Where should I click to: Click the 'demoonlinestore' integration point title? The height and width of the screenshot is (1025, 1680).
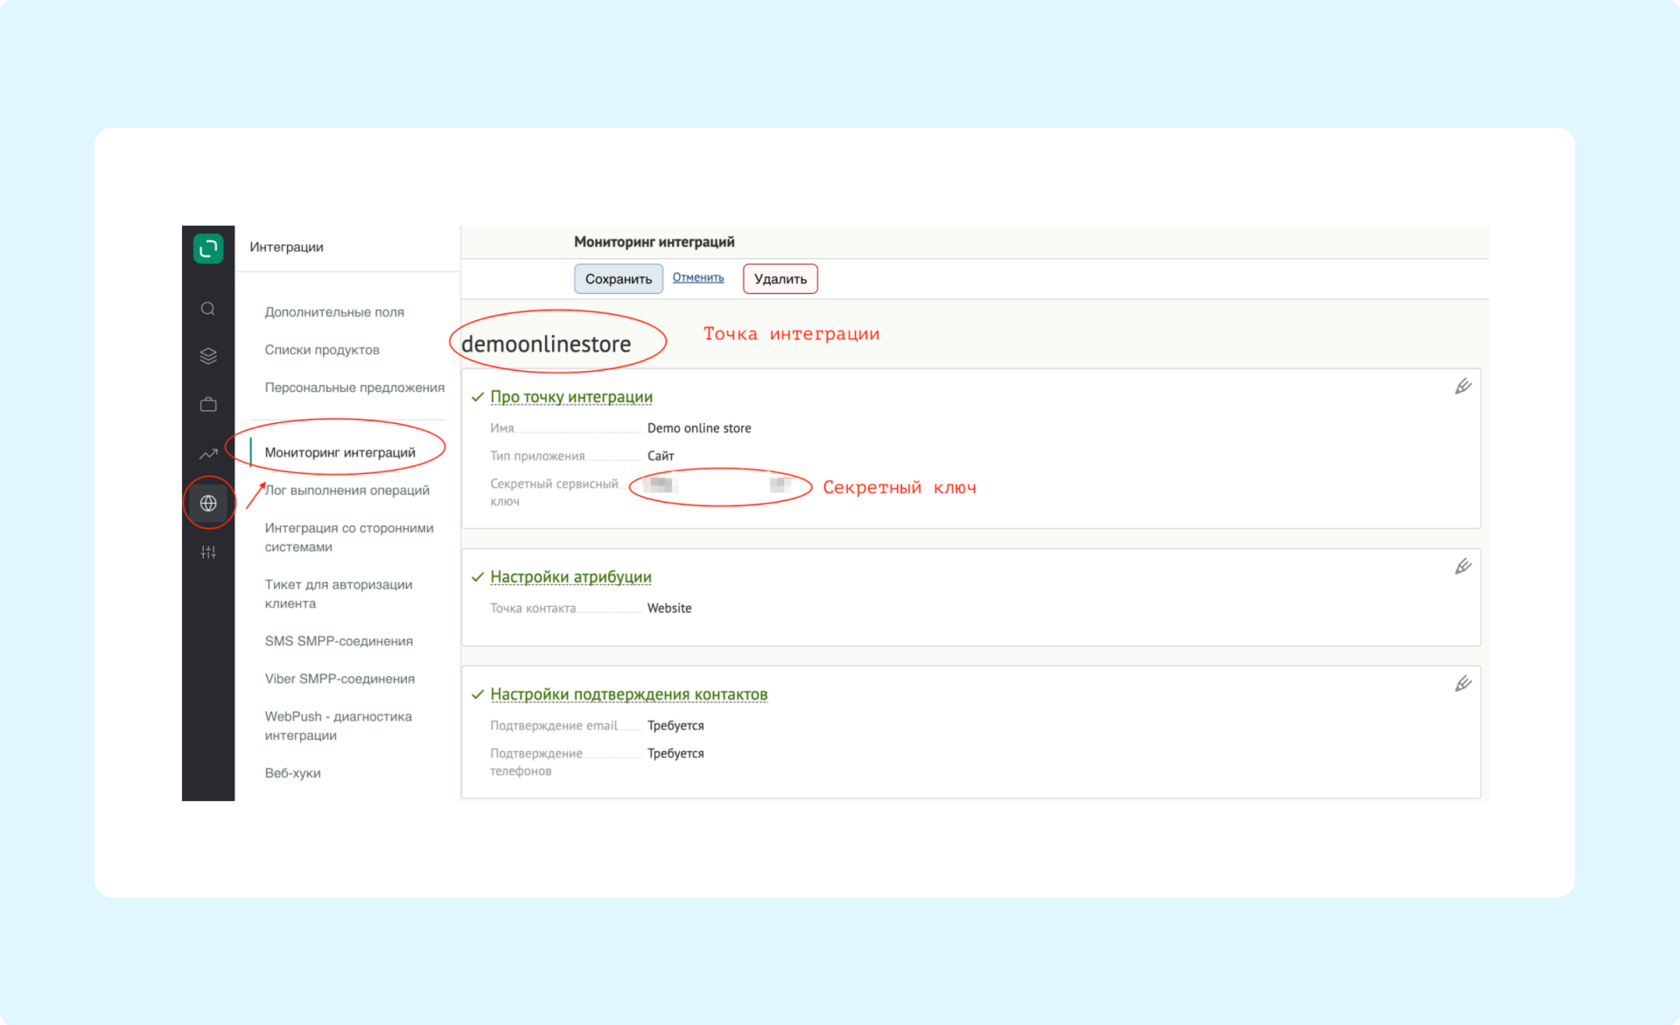[546, 344]
